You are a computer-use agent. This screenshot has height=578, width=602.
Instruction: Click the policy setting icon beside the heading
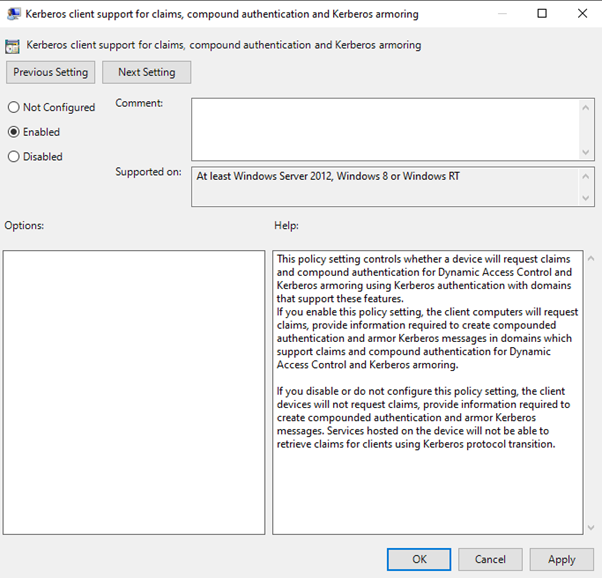pyautogui.click(x=12, y=46)
